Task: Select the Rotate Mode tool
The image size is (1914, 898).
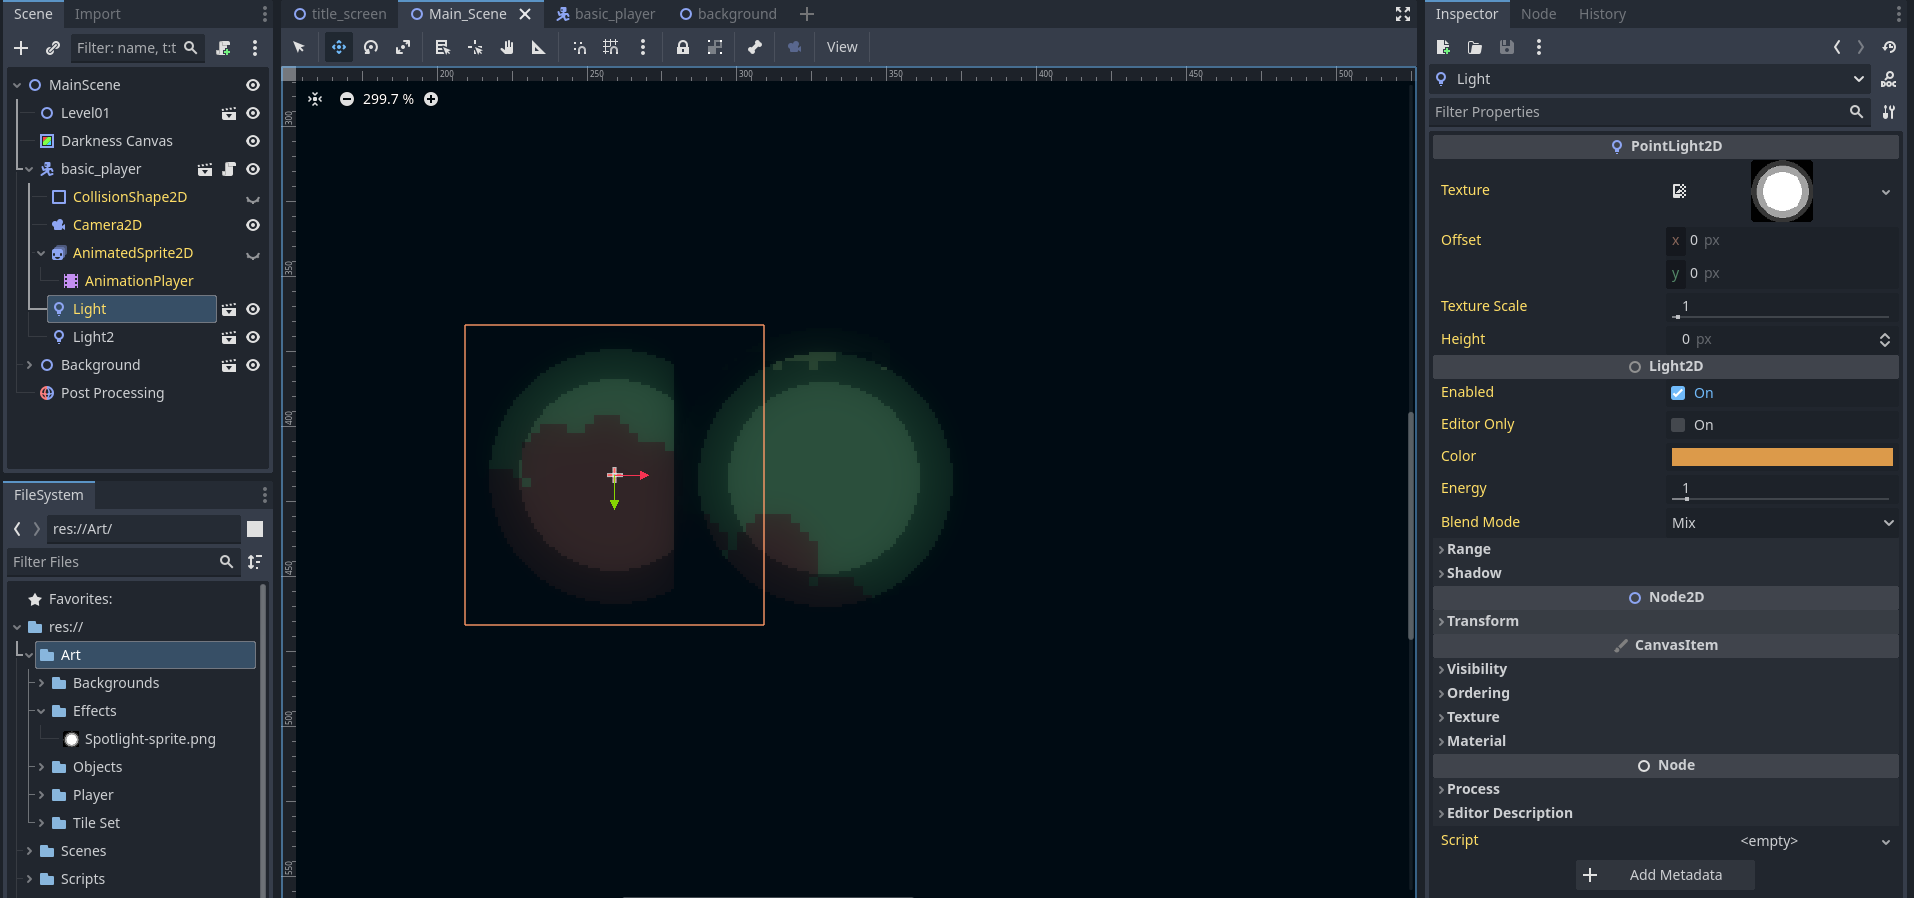Action: 371,47
